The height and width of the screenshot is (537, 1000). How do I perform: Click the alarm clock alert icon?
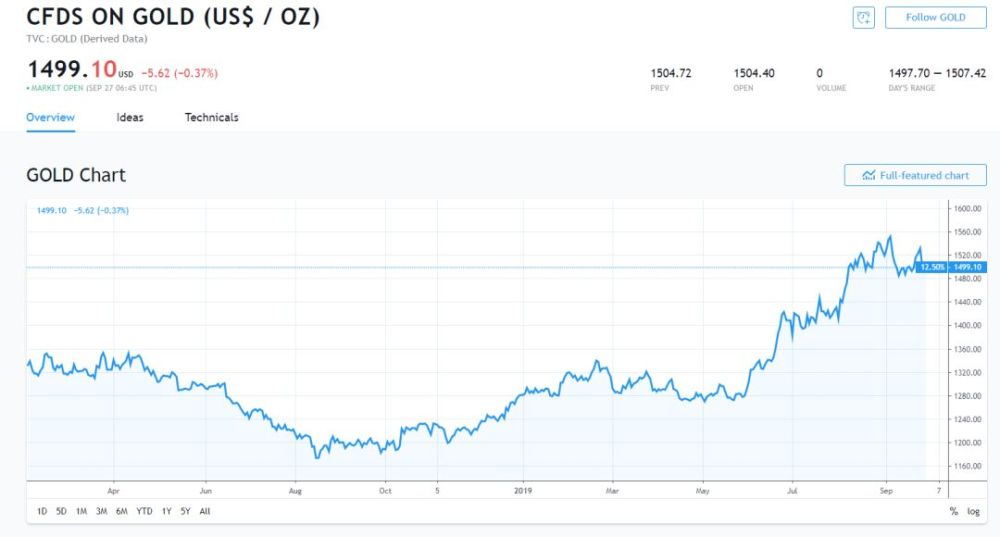[x=863, y=17]
